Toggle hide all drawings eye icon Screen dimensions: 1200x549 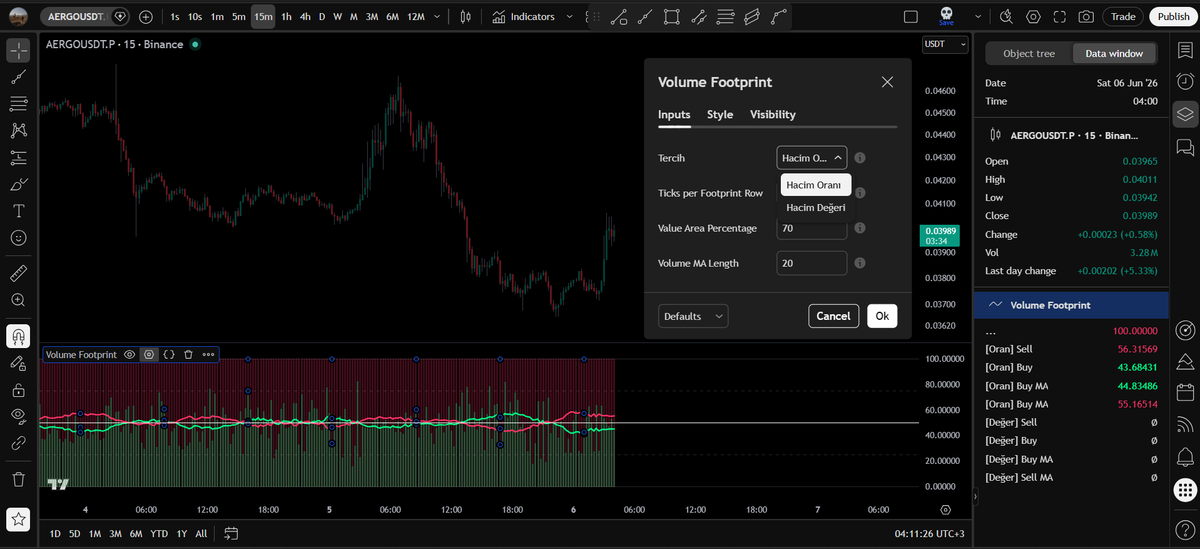[x=18, y=415]
